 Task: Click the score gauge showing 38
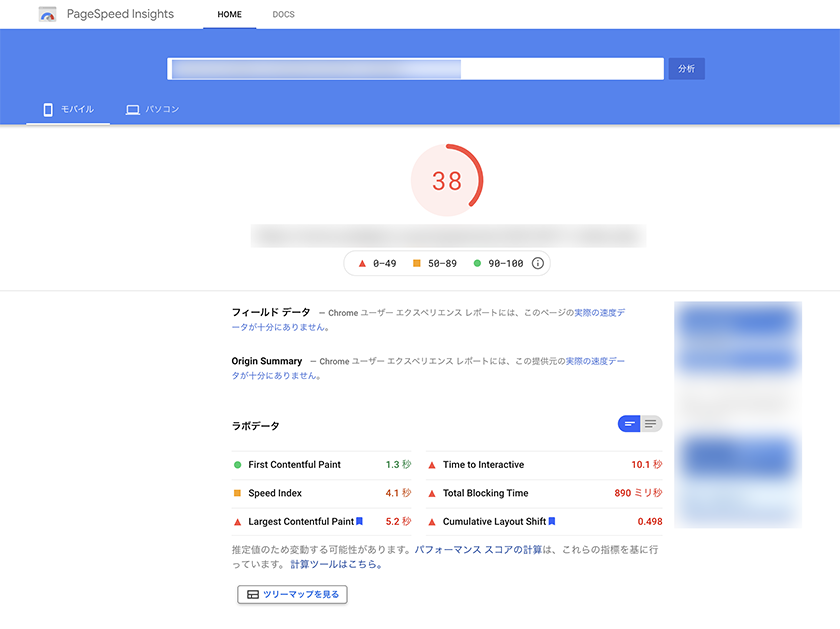coord(447,180)
